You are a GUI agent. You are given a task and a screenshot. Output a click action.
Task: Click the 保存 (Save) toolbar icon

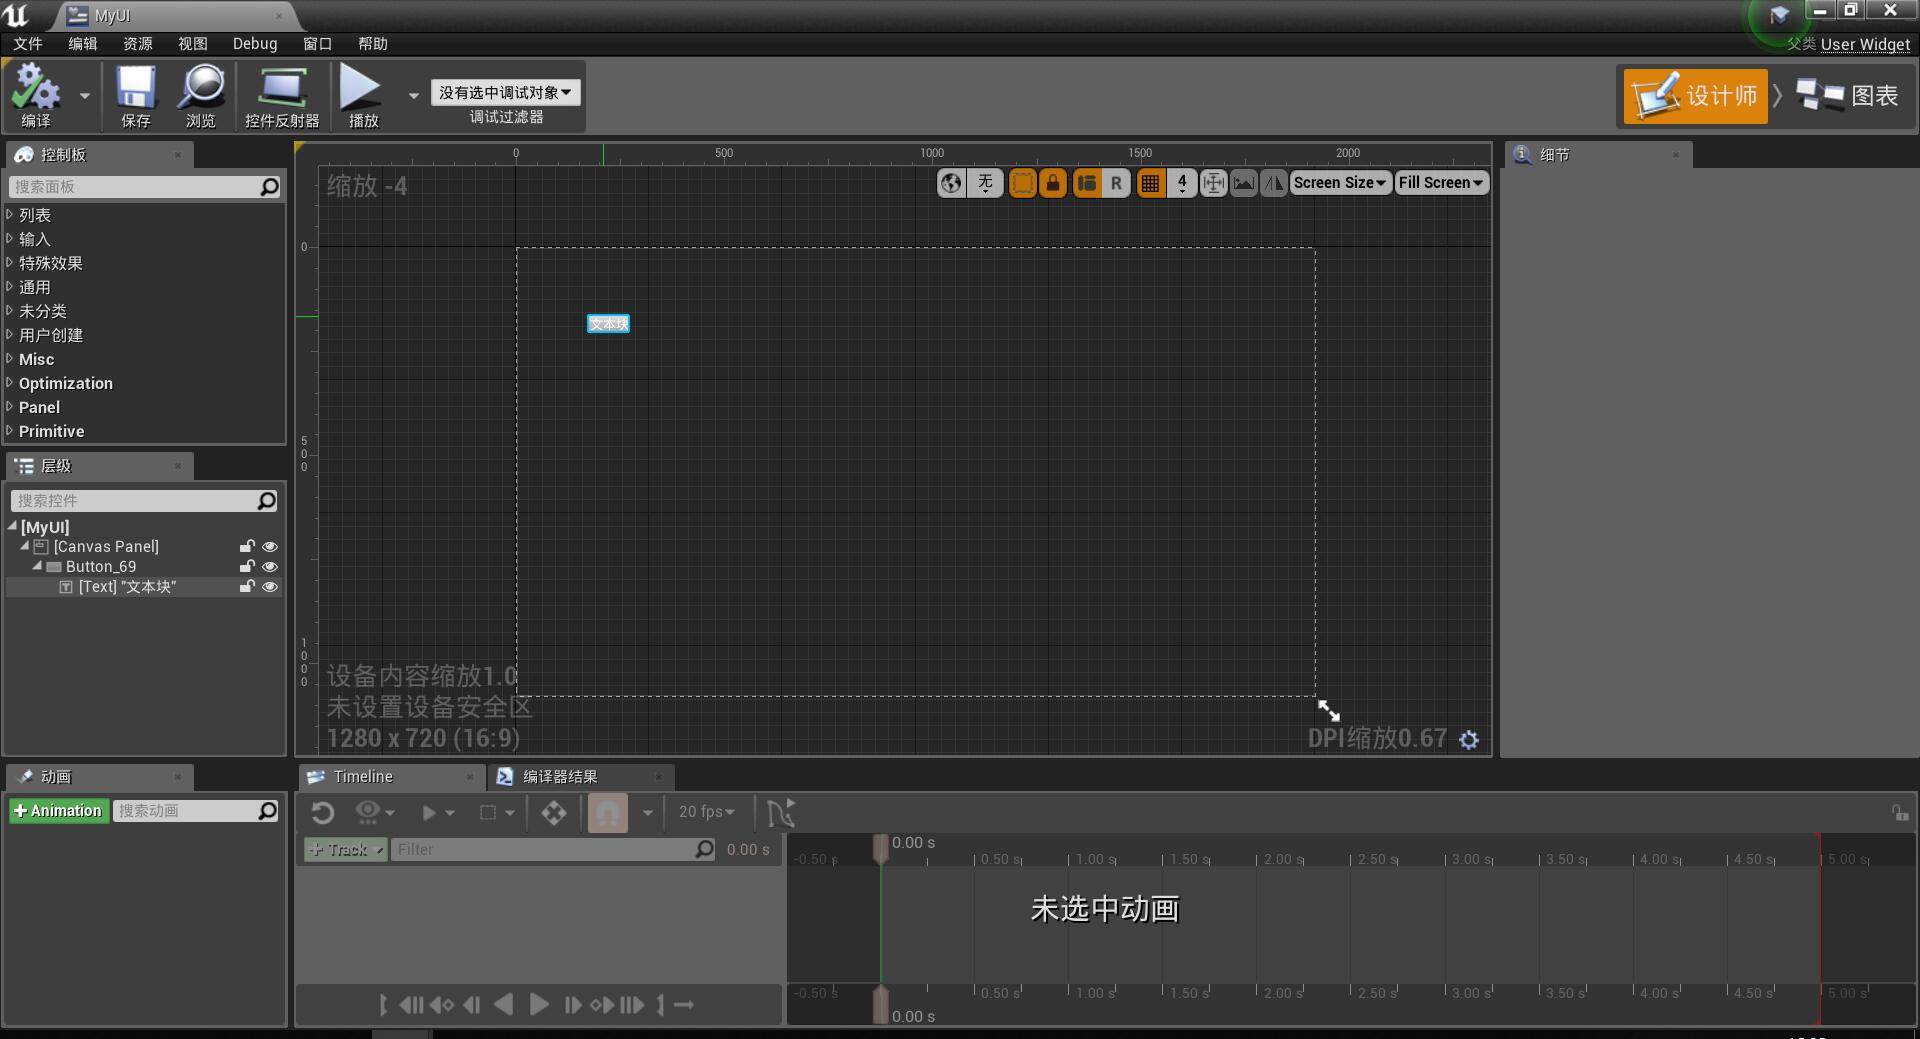click(x=135, y=88)
